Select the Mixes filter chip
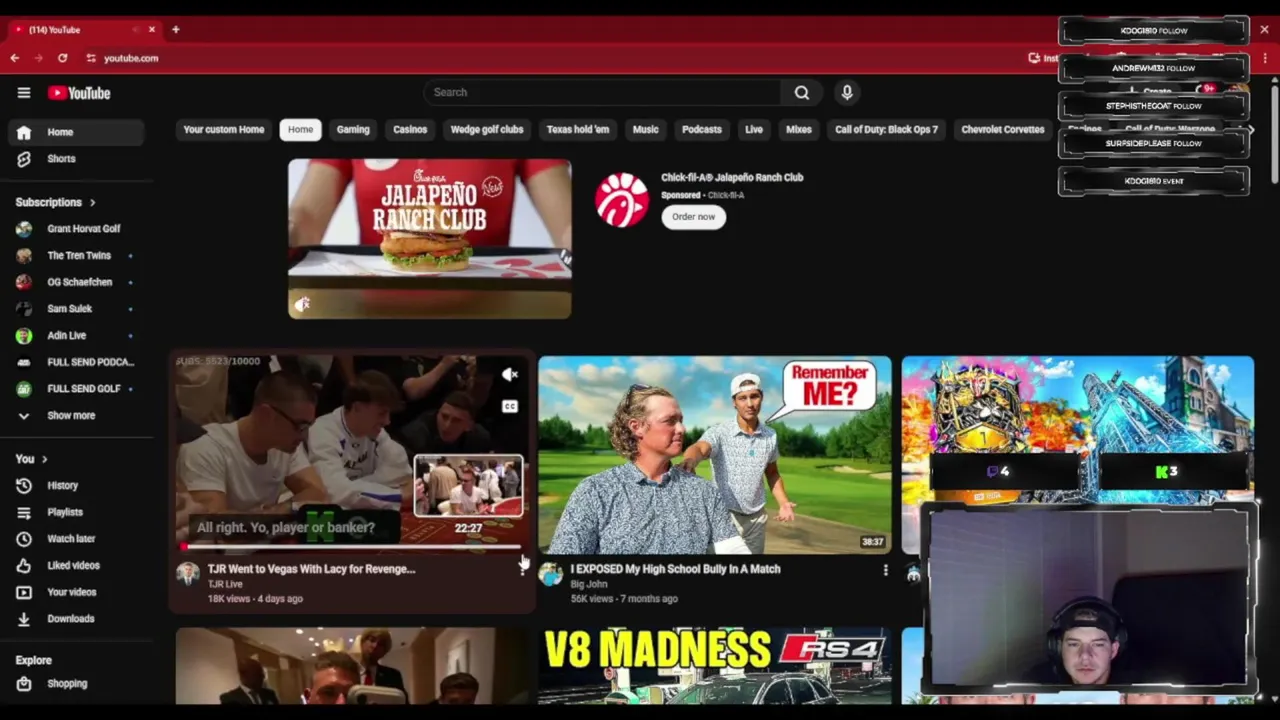Image resolution: width=1280 pixels, height=720 pixels. pos(799,130)
